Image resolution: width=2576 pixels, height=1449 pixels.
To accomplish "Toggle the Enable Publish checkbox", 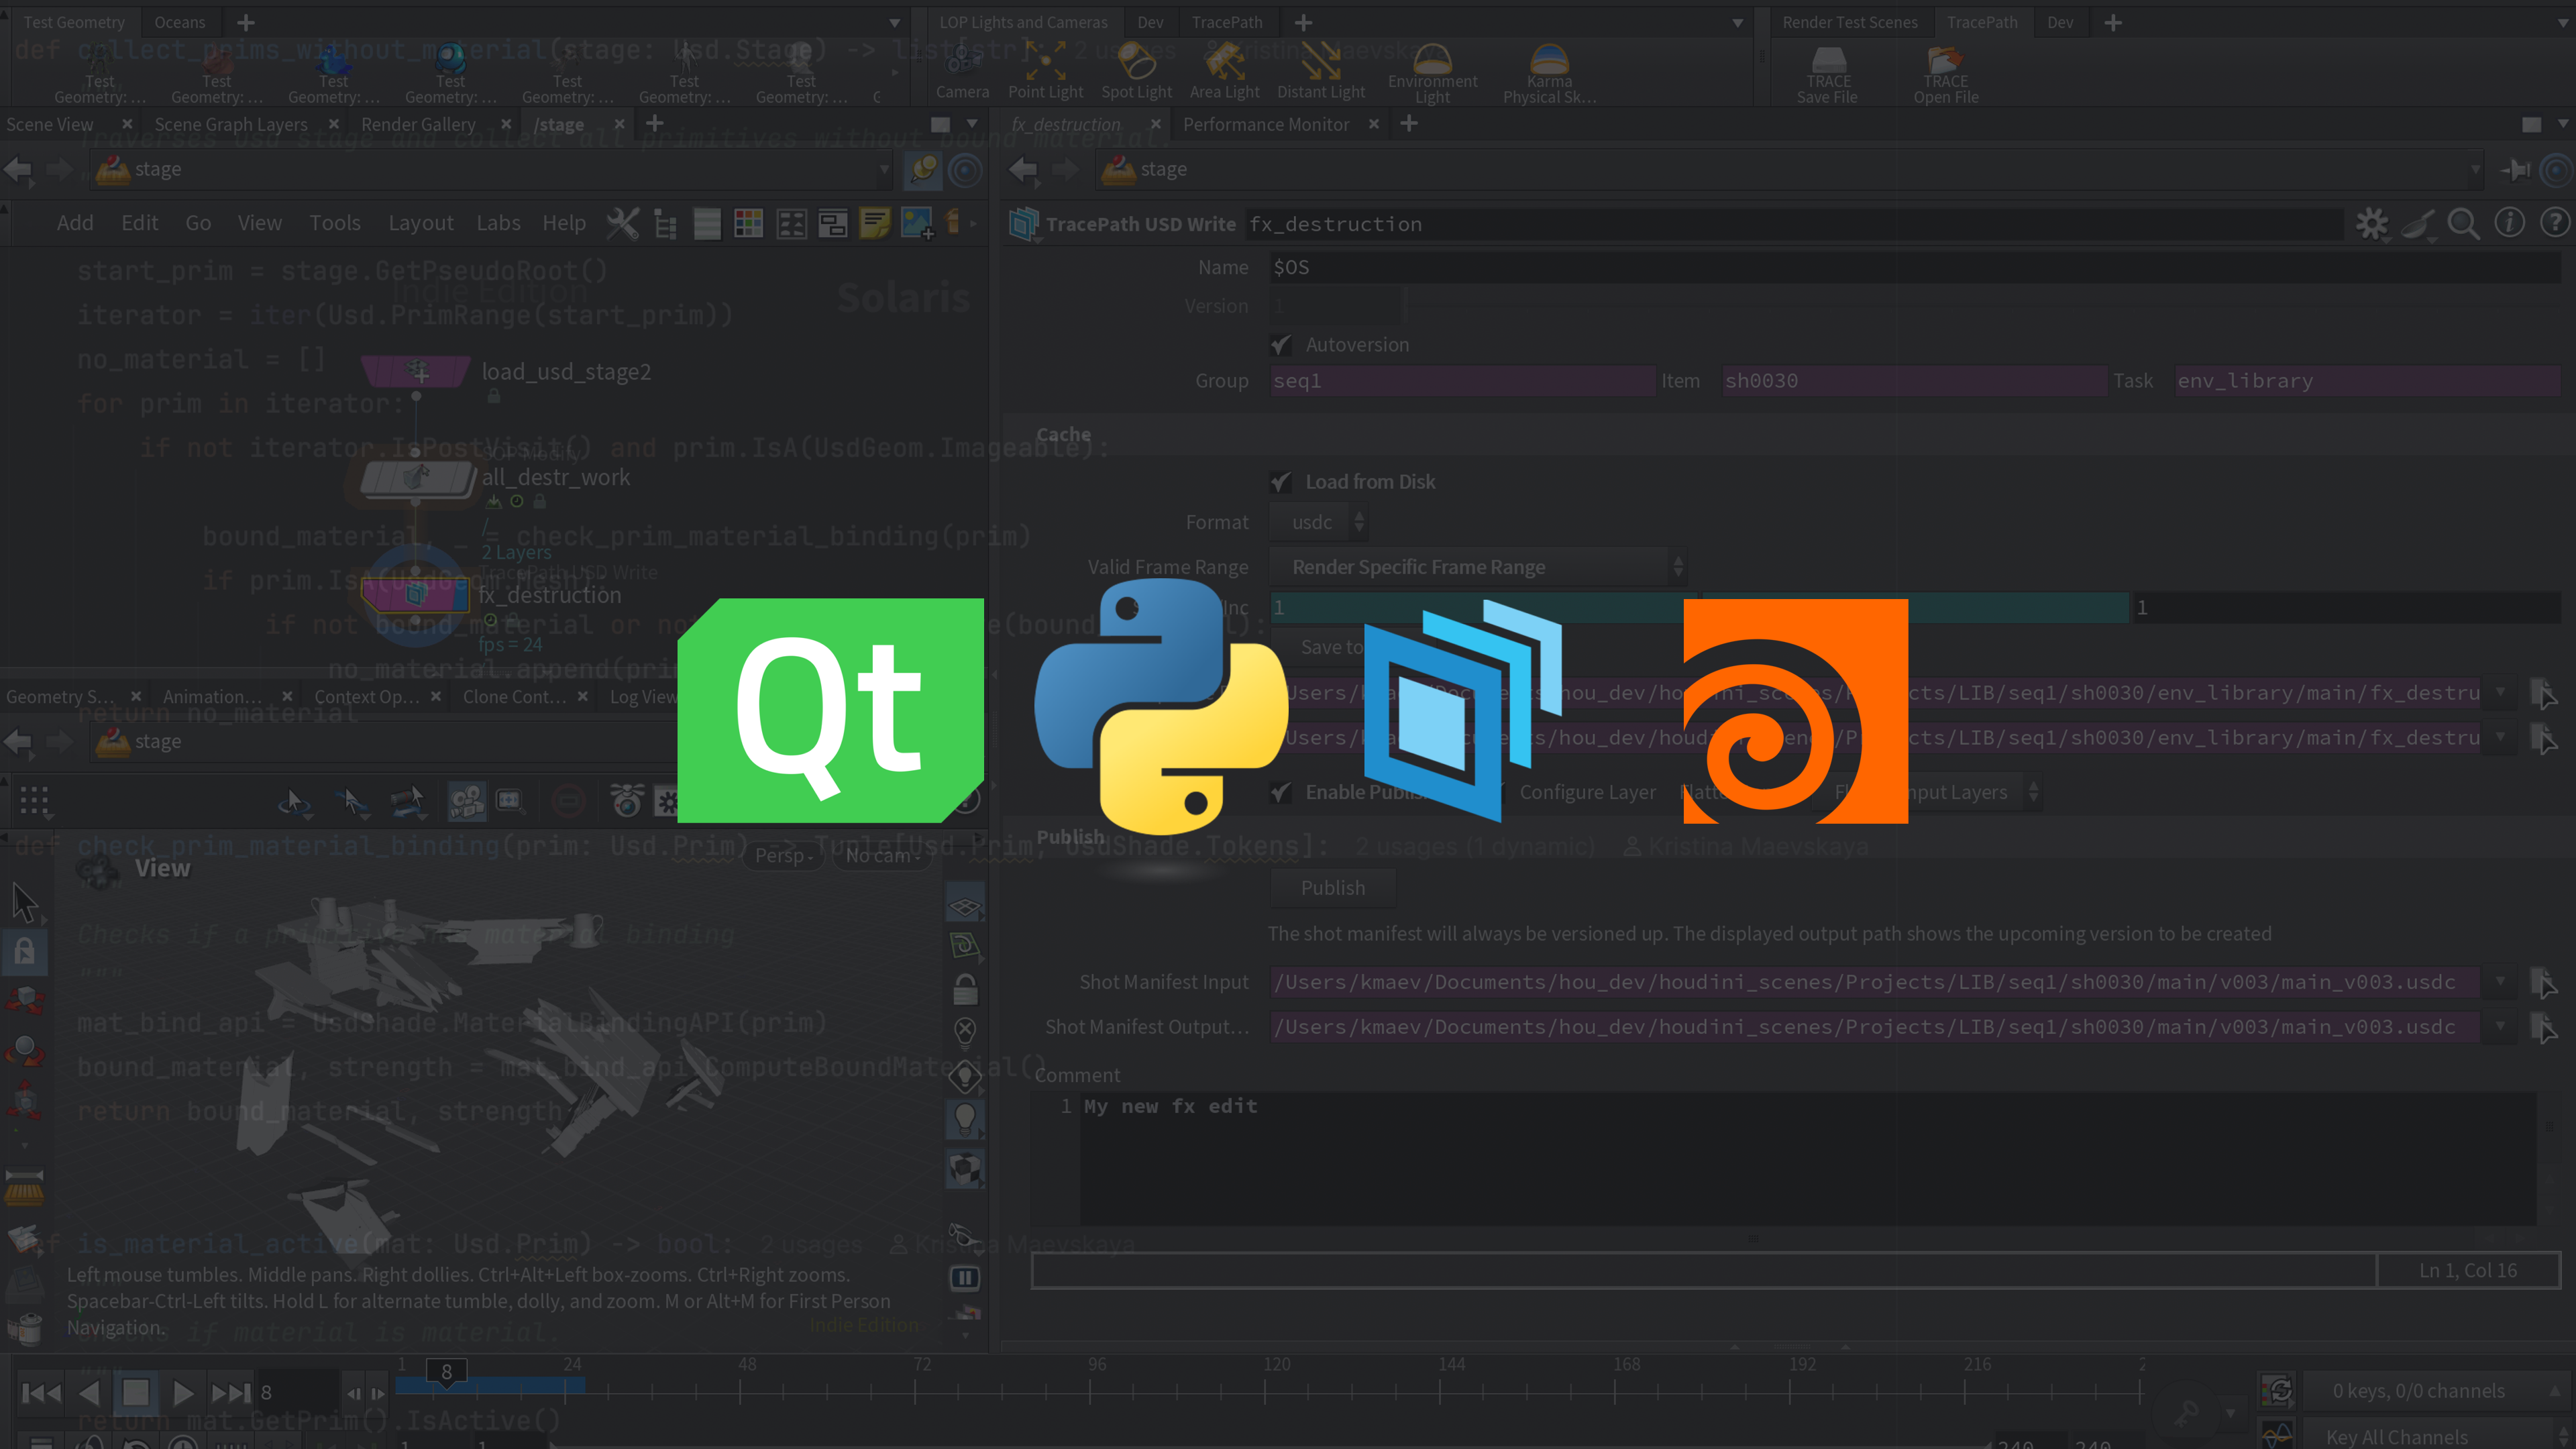I will [1281, 792].
